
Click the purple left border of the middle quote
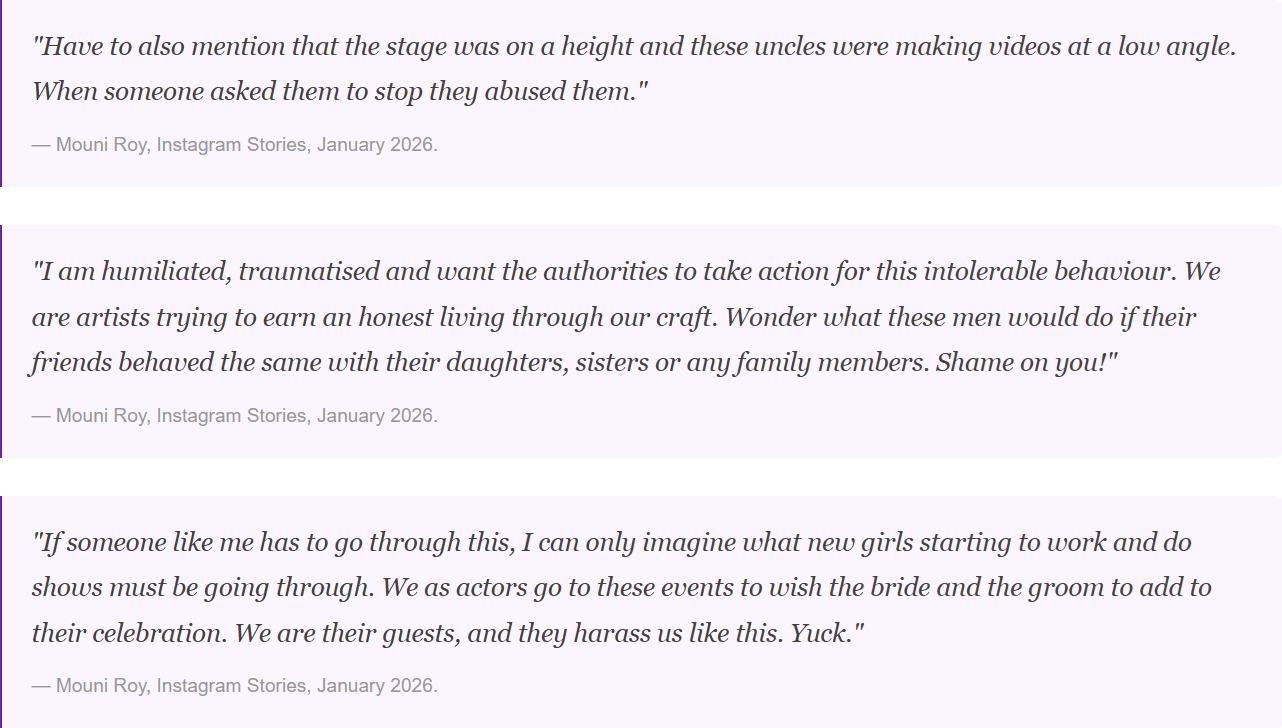click(x=1, y=341)
